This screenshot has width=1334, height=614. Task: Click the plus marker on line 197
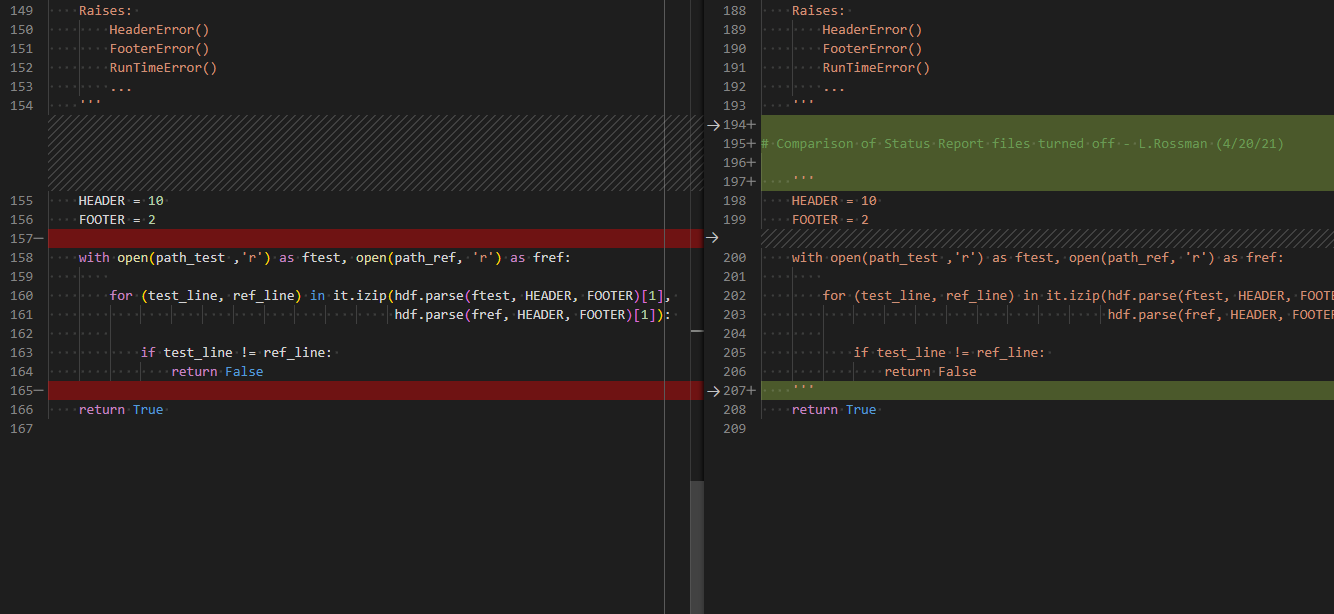751,182
